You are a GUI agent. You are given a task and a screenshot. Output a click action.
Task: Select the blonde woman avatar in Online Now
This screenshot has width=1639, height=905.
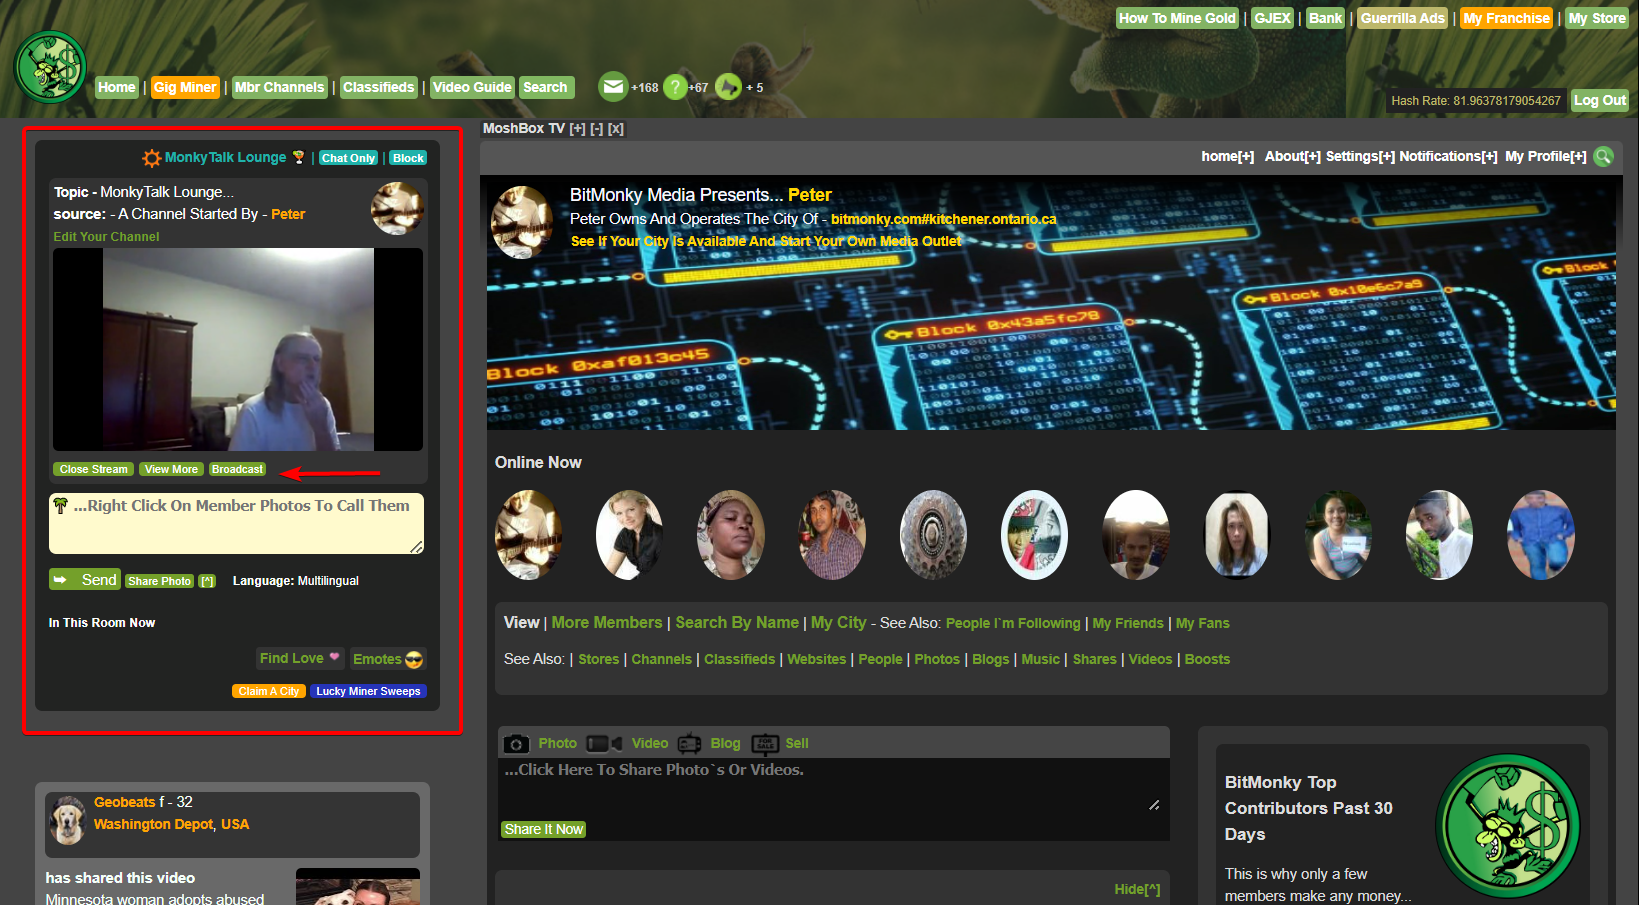[629, 535]
